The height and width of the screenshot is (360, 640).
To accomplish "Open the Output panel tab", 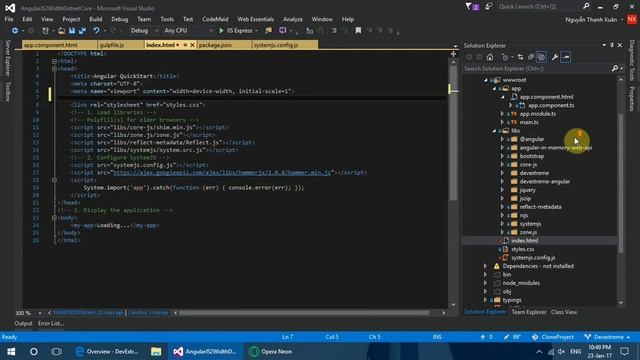I will [x=23, y=323].
